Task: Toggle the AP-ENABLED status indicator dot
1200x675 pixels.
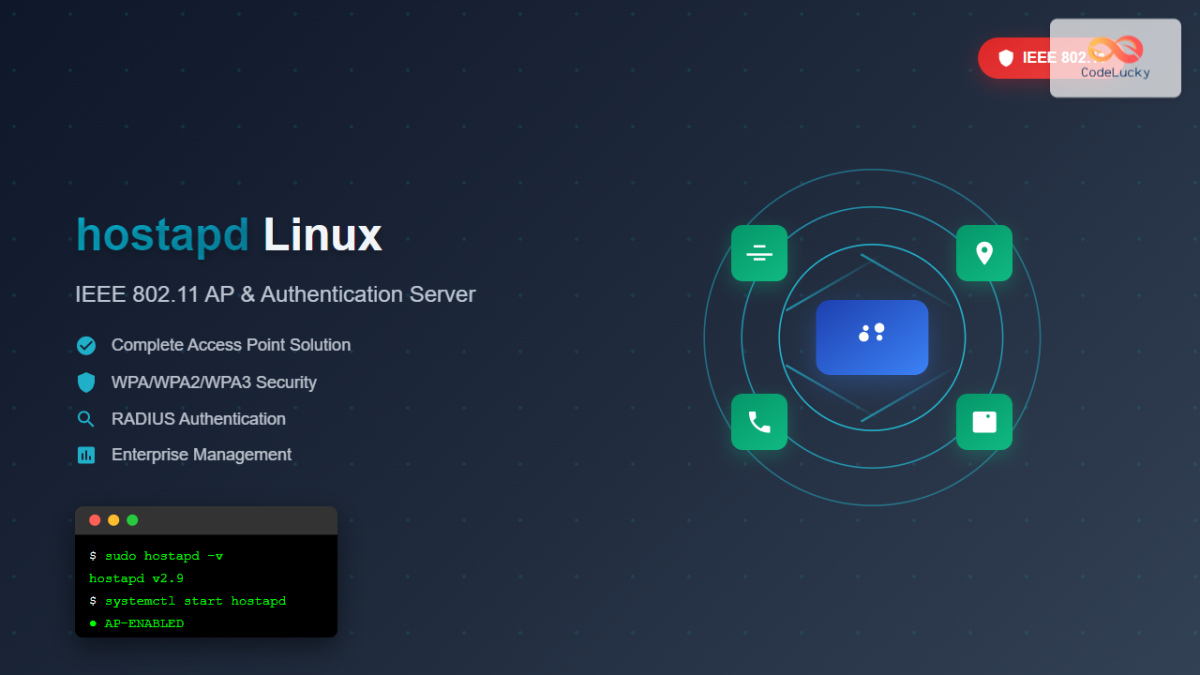Action: (94, 622)
